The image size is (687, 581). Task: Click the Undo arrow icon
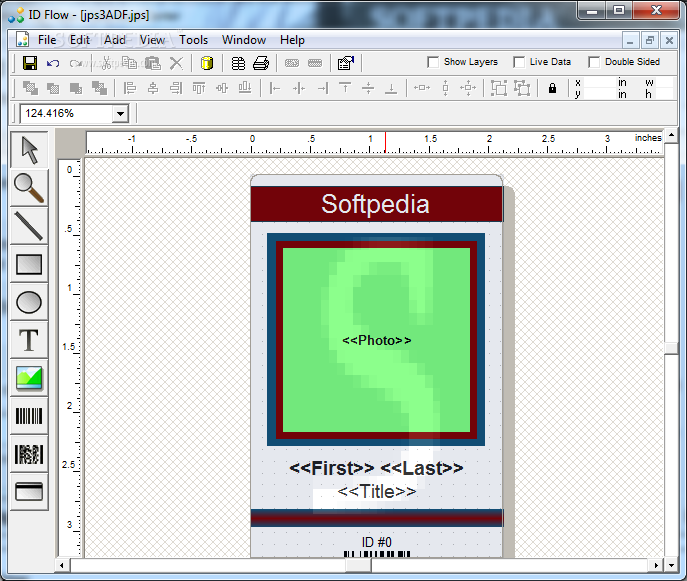53,63
